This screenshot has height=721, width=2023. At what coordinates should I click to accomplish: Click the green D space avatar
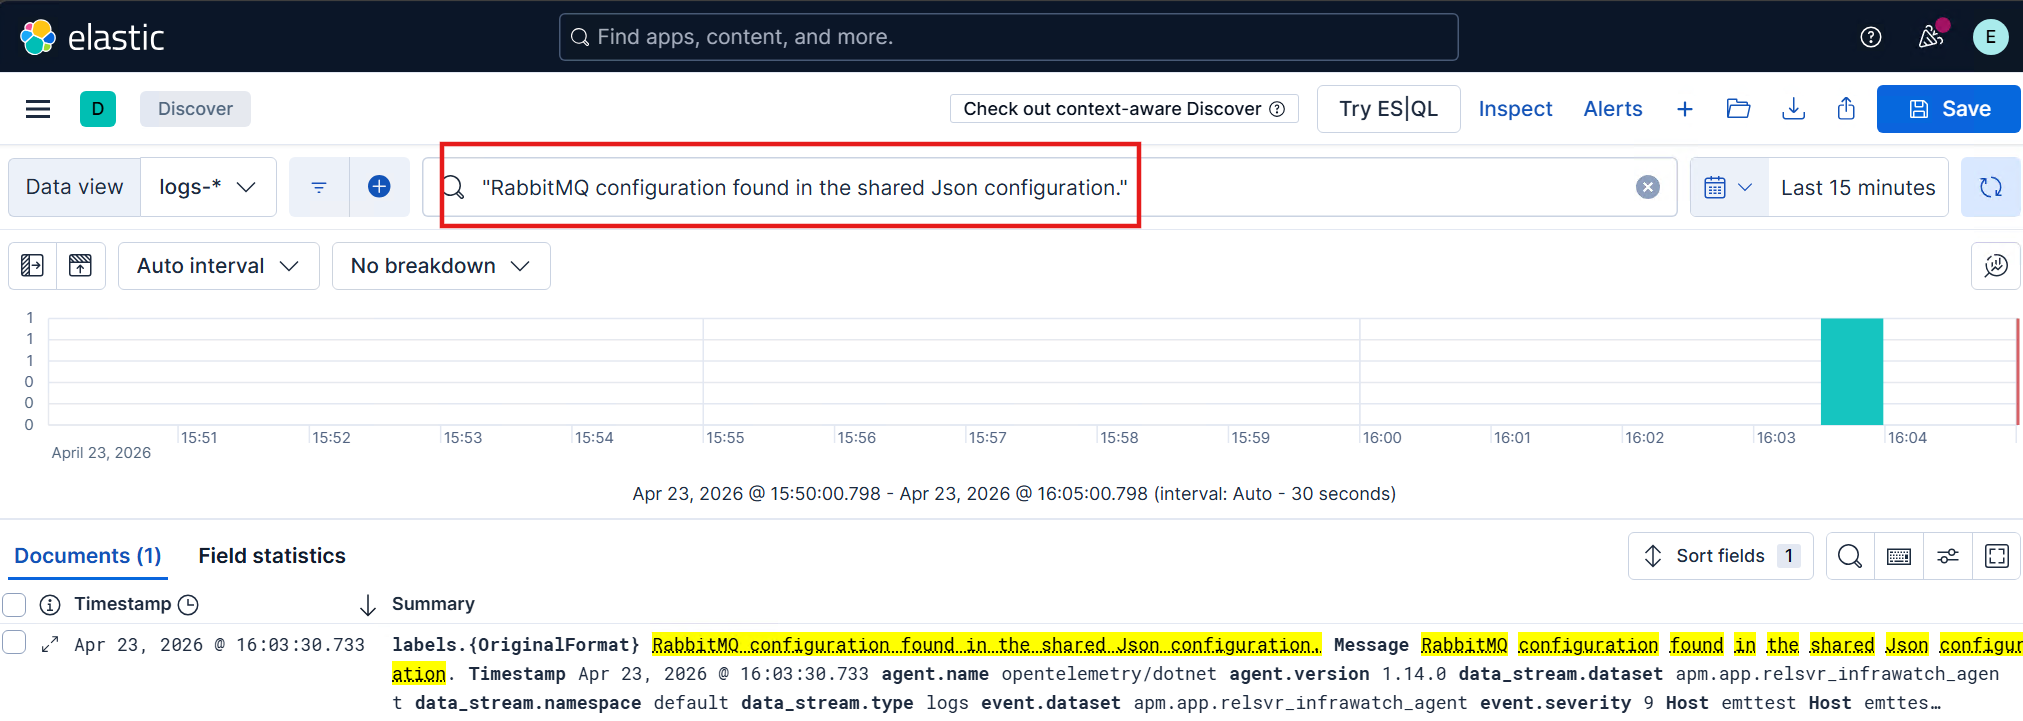(x=98, y=109)
